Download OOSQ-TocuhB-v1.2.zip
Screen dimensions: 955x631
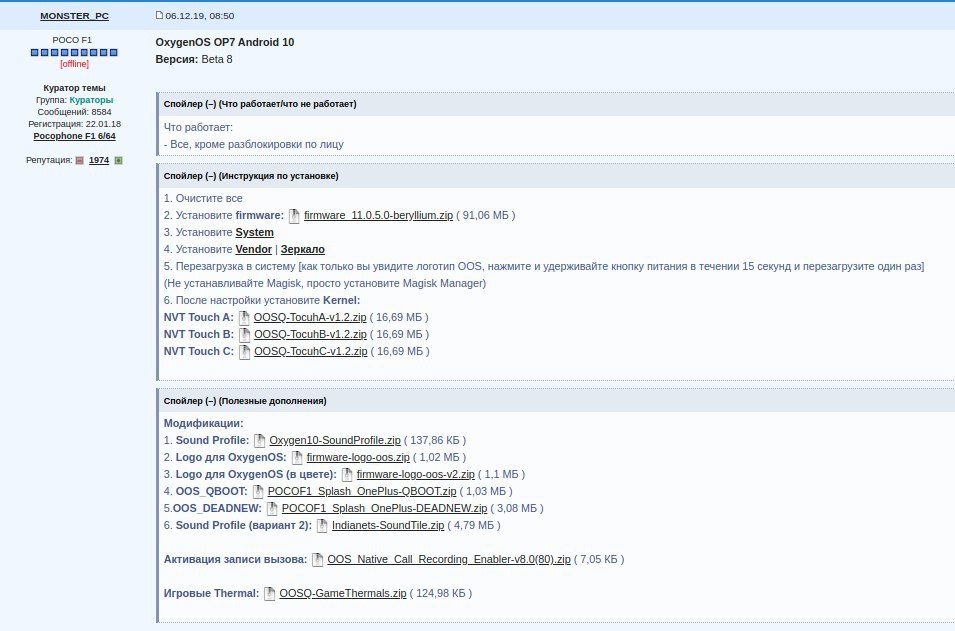(x=311, y=335)
